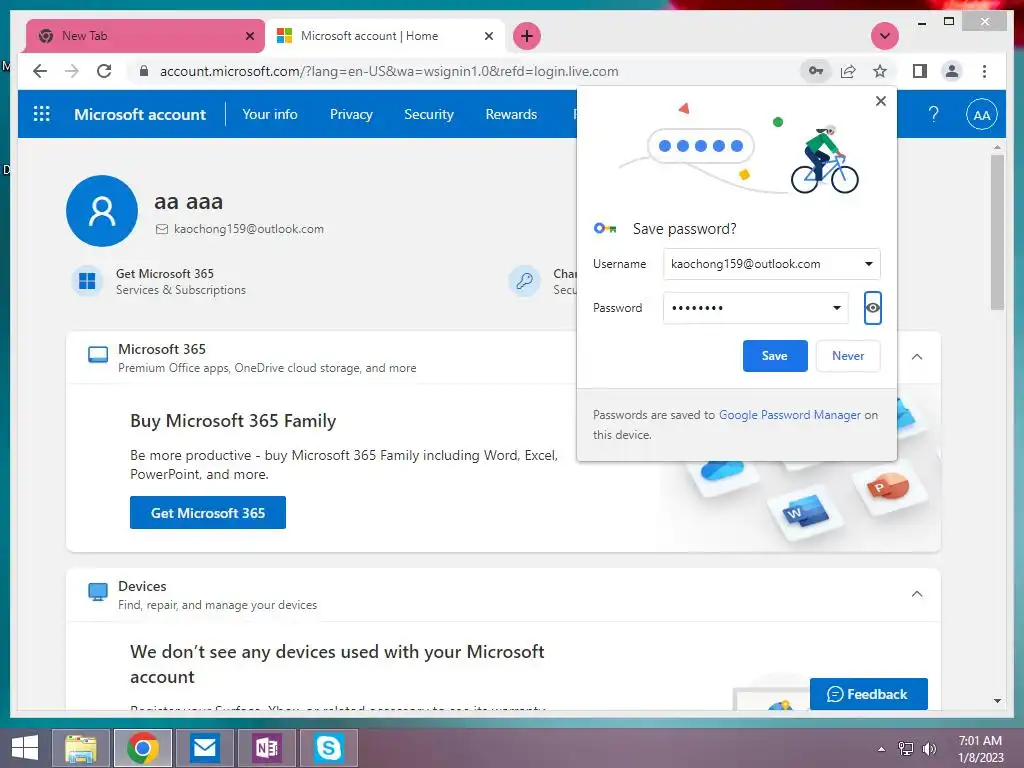
Task: Open Chrome three-dot menu
Action: (984, 71)
